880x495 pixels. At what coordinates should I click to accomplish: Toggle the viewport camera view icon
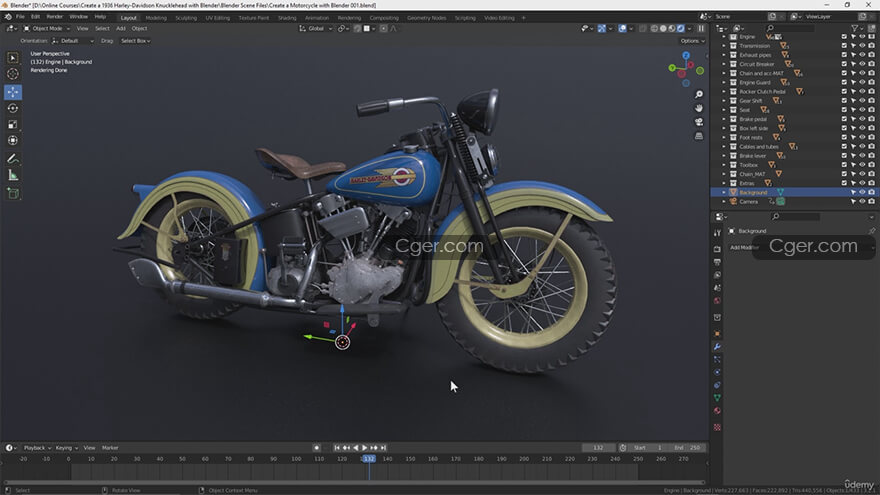(x=699, y=122)
